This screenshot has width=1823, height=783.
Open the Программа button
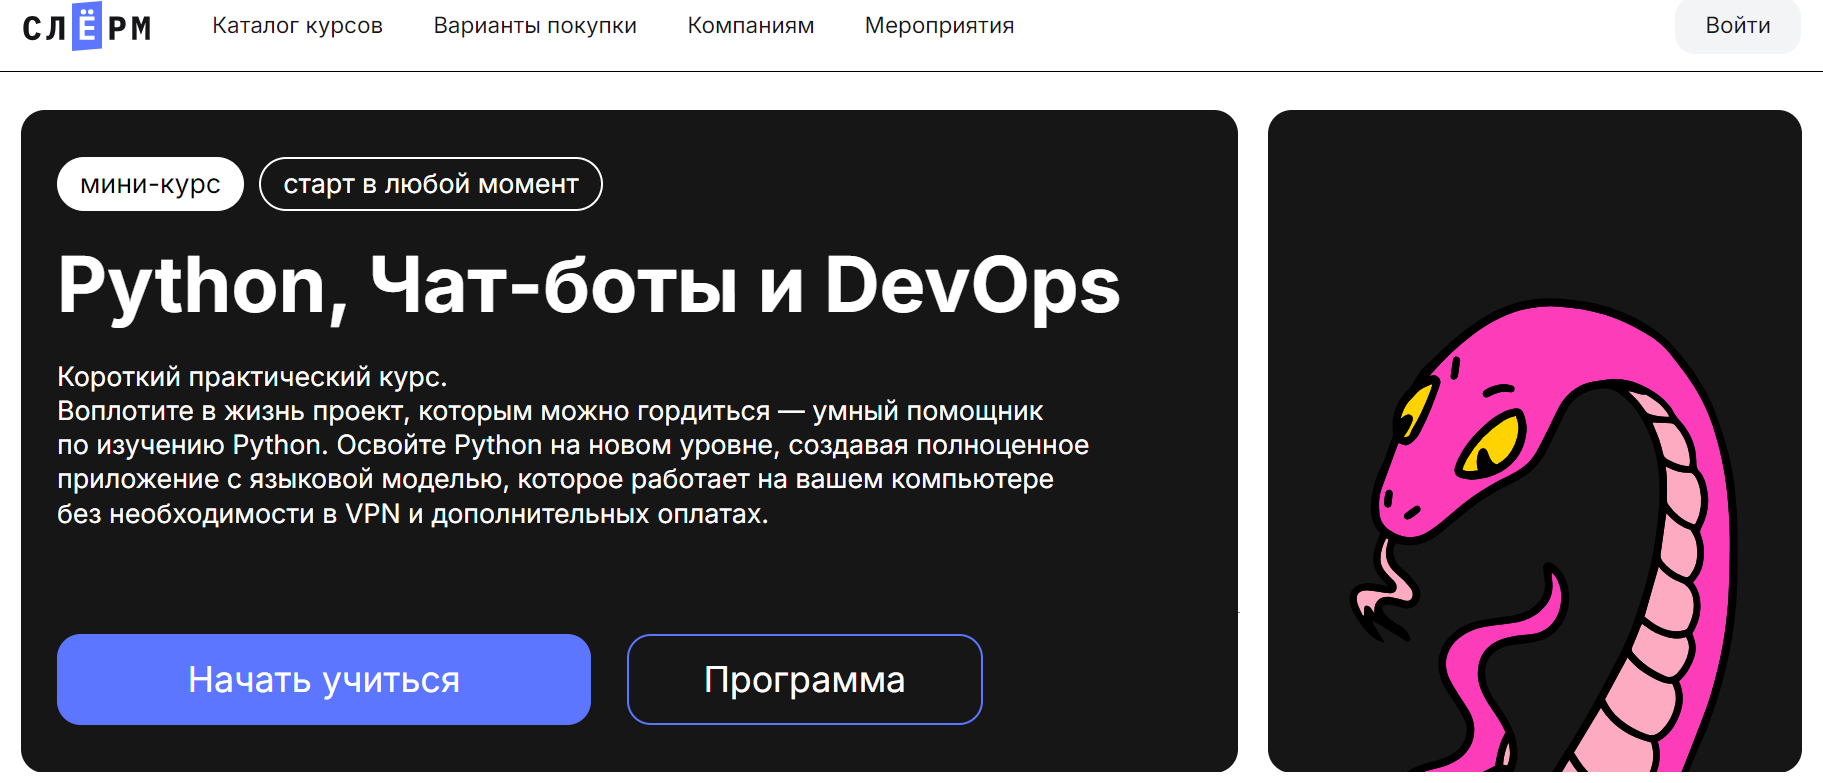tap(805, 679)
